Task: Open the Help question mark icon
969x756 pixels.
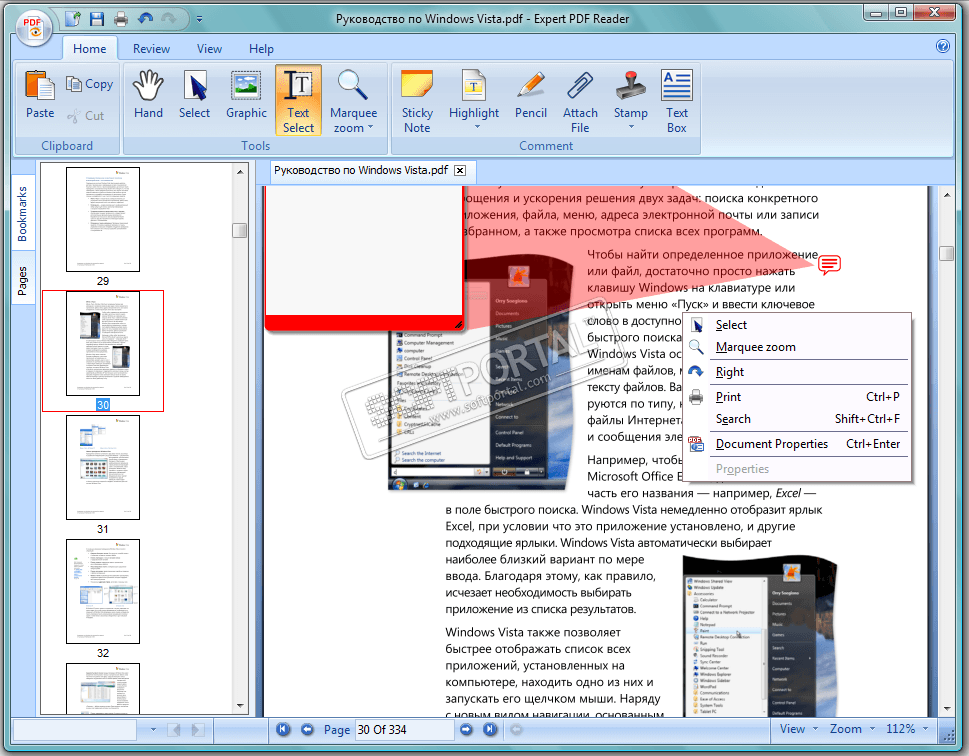Action: coord(942,46)
